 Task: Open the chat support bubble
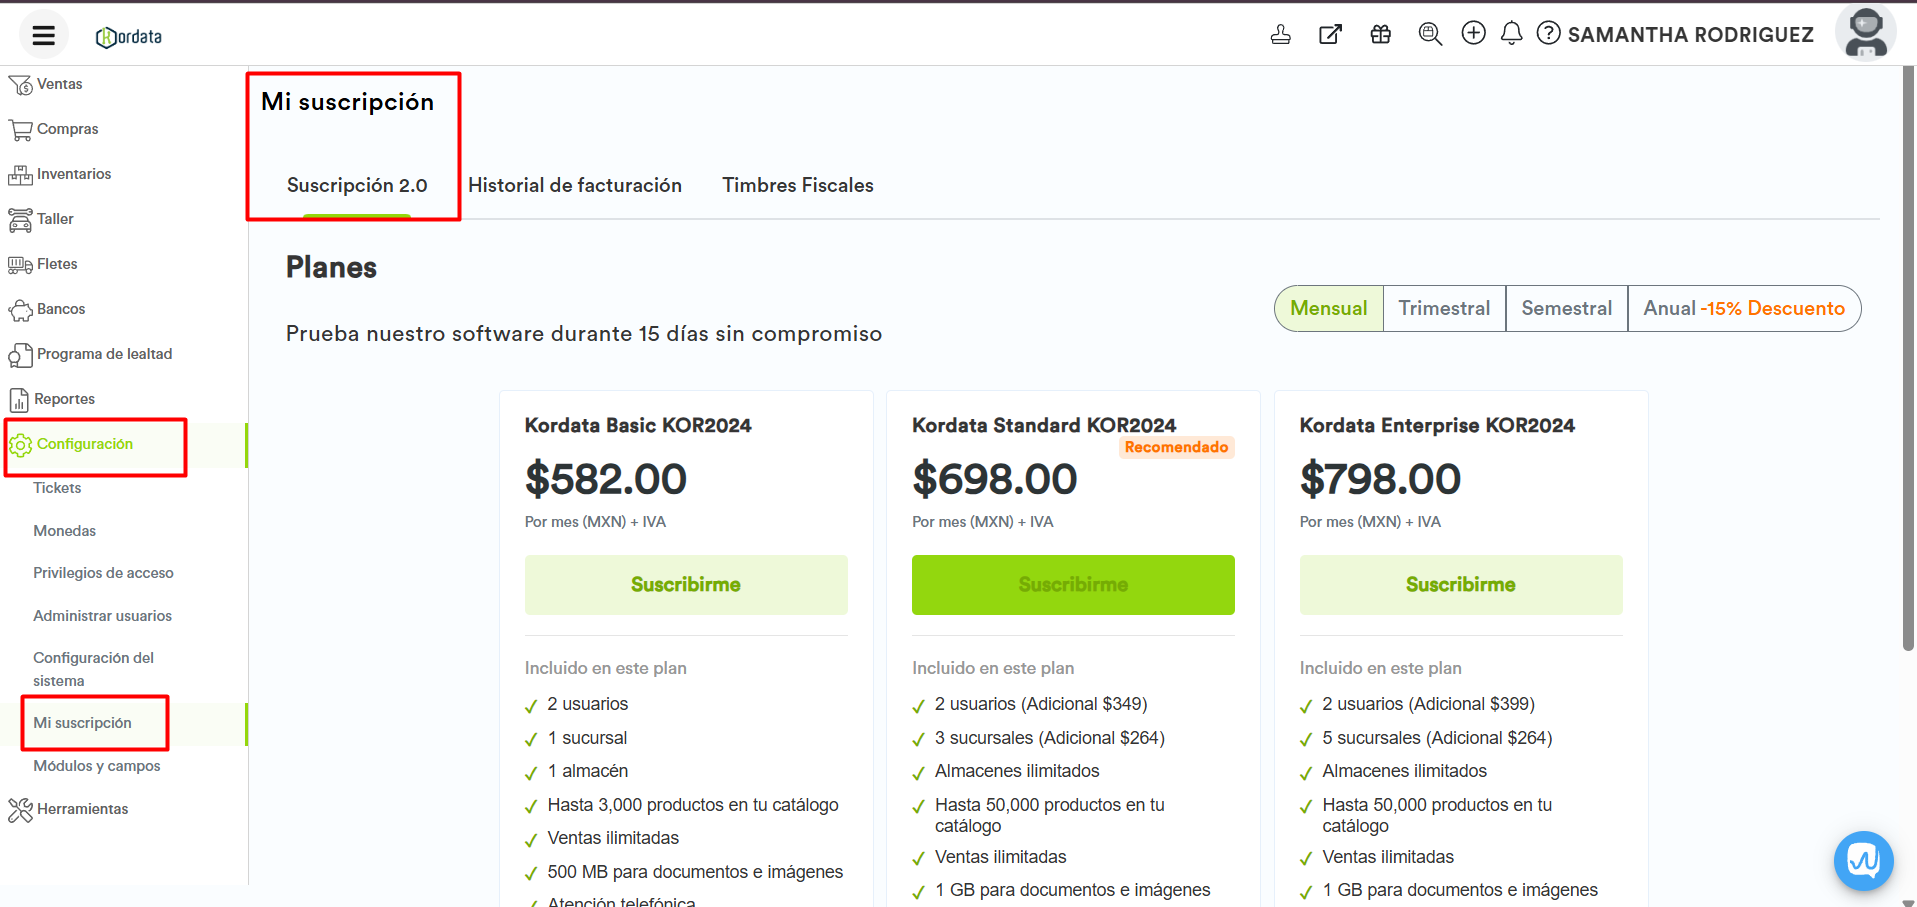(1863, 860)
